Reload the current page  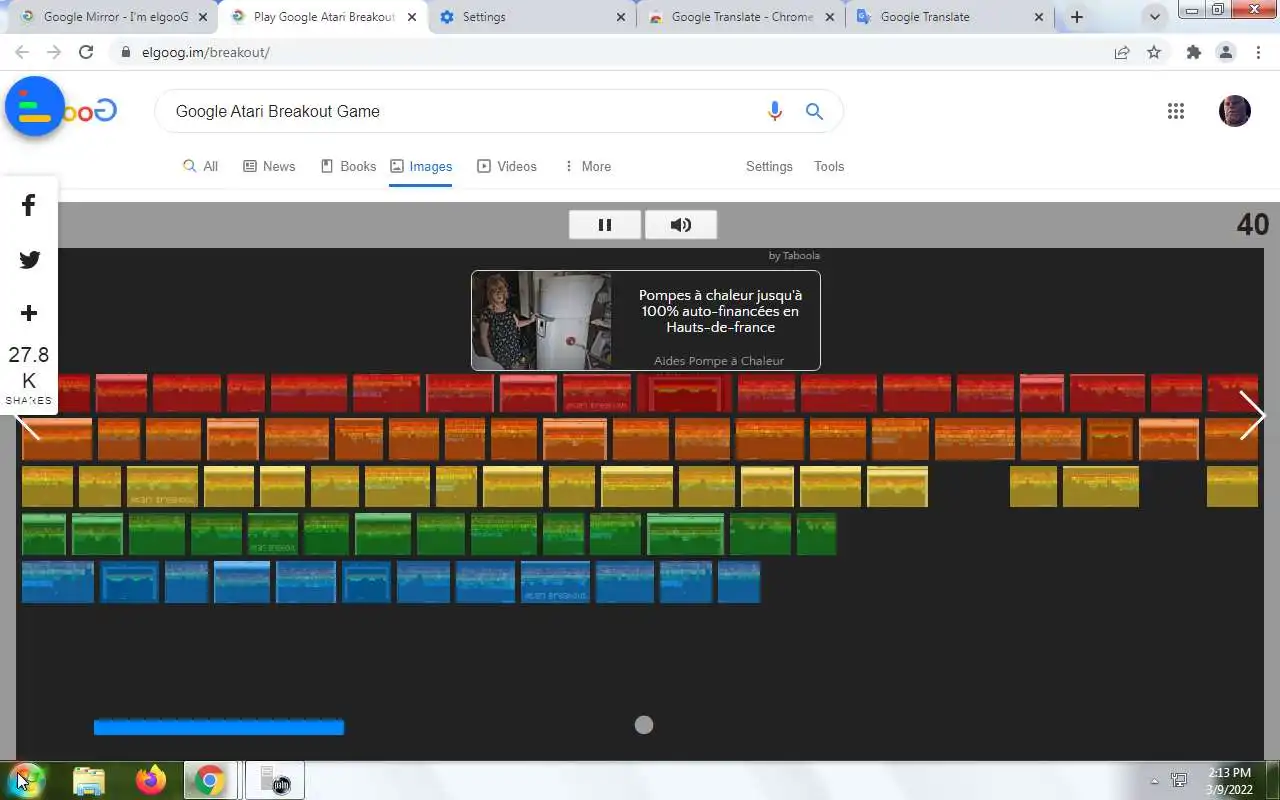86,52
